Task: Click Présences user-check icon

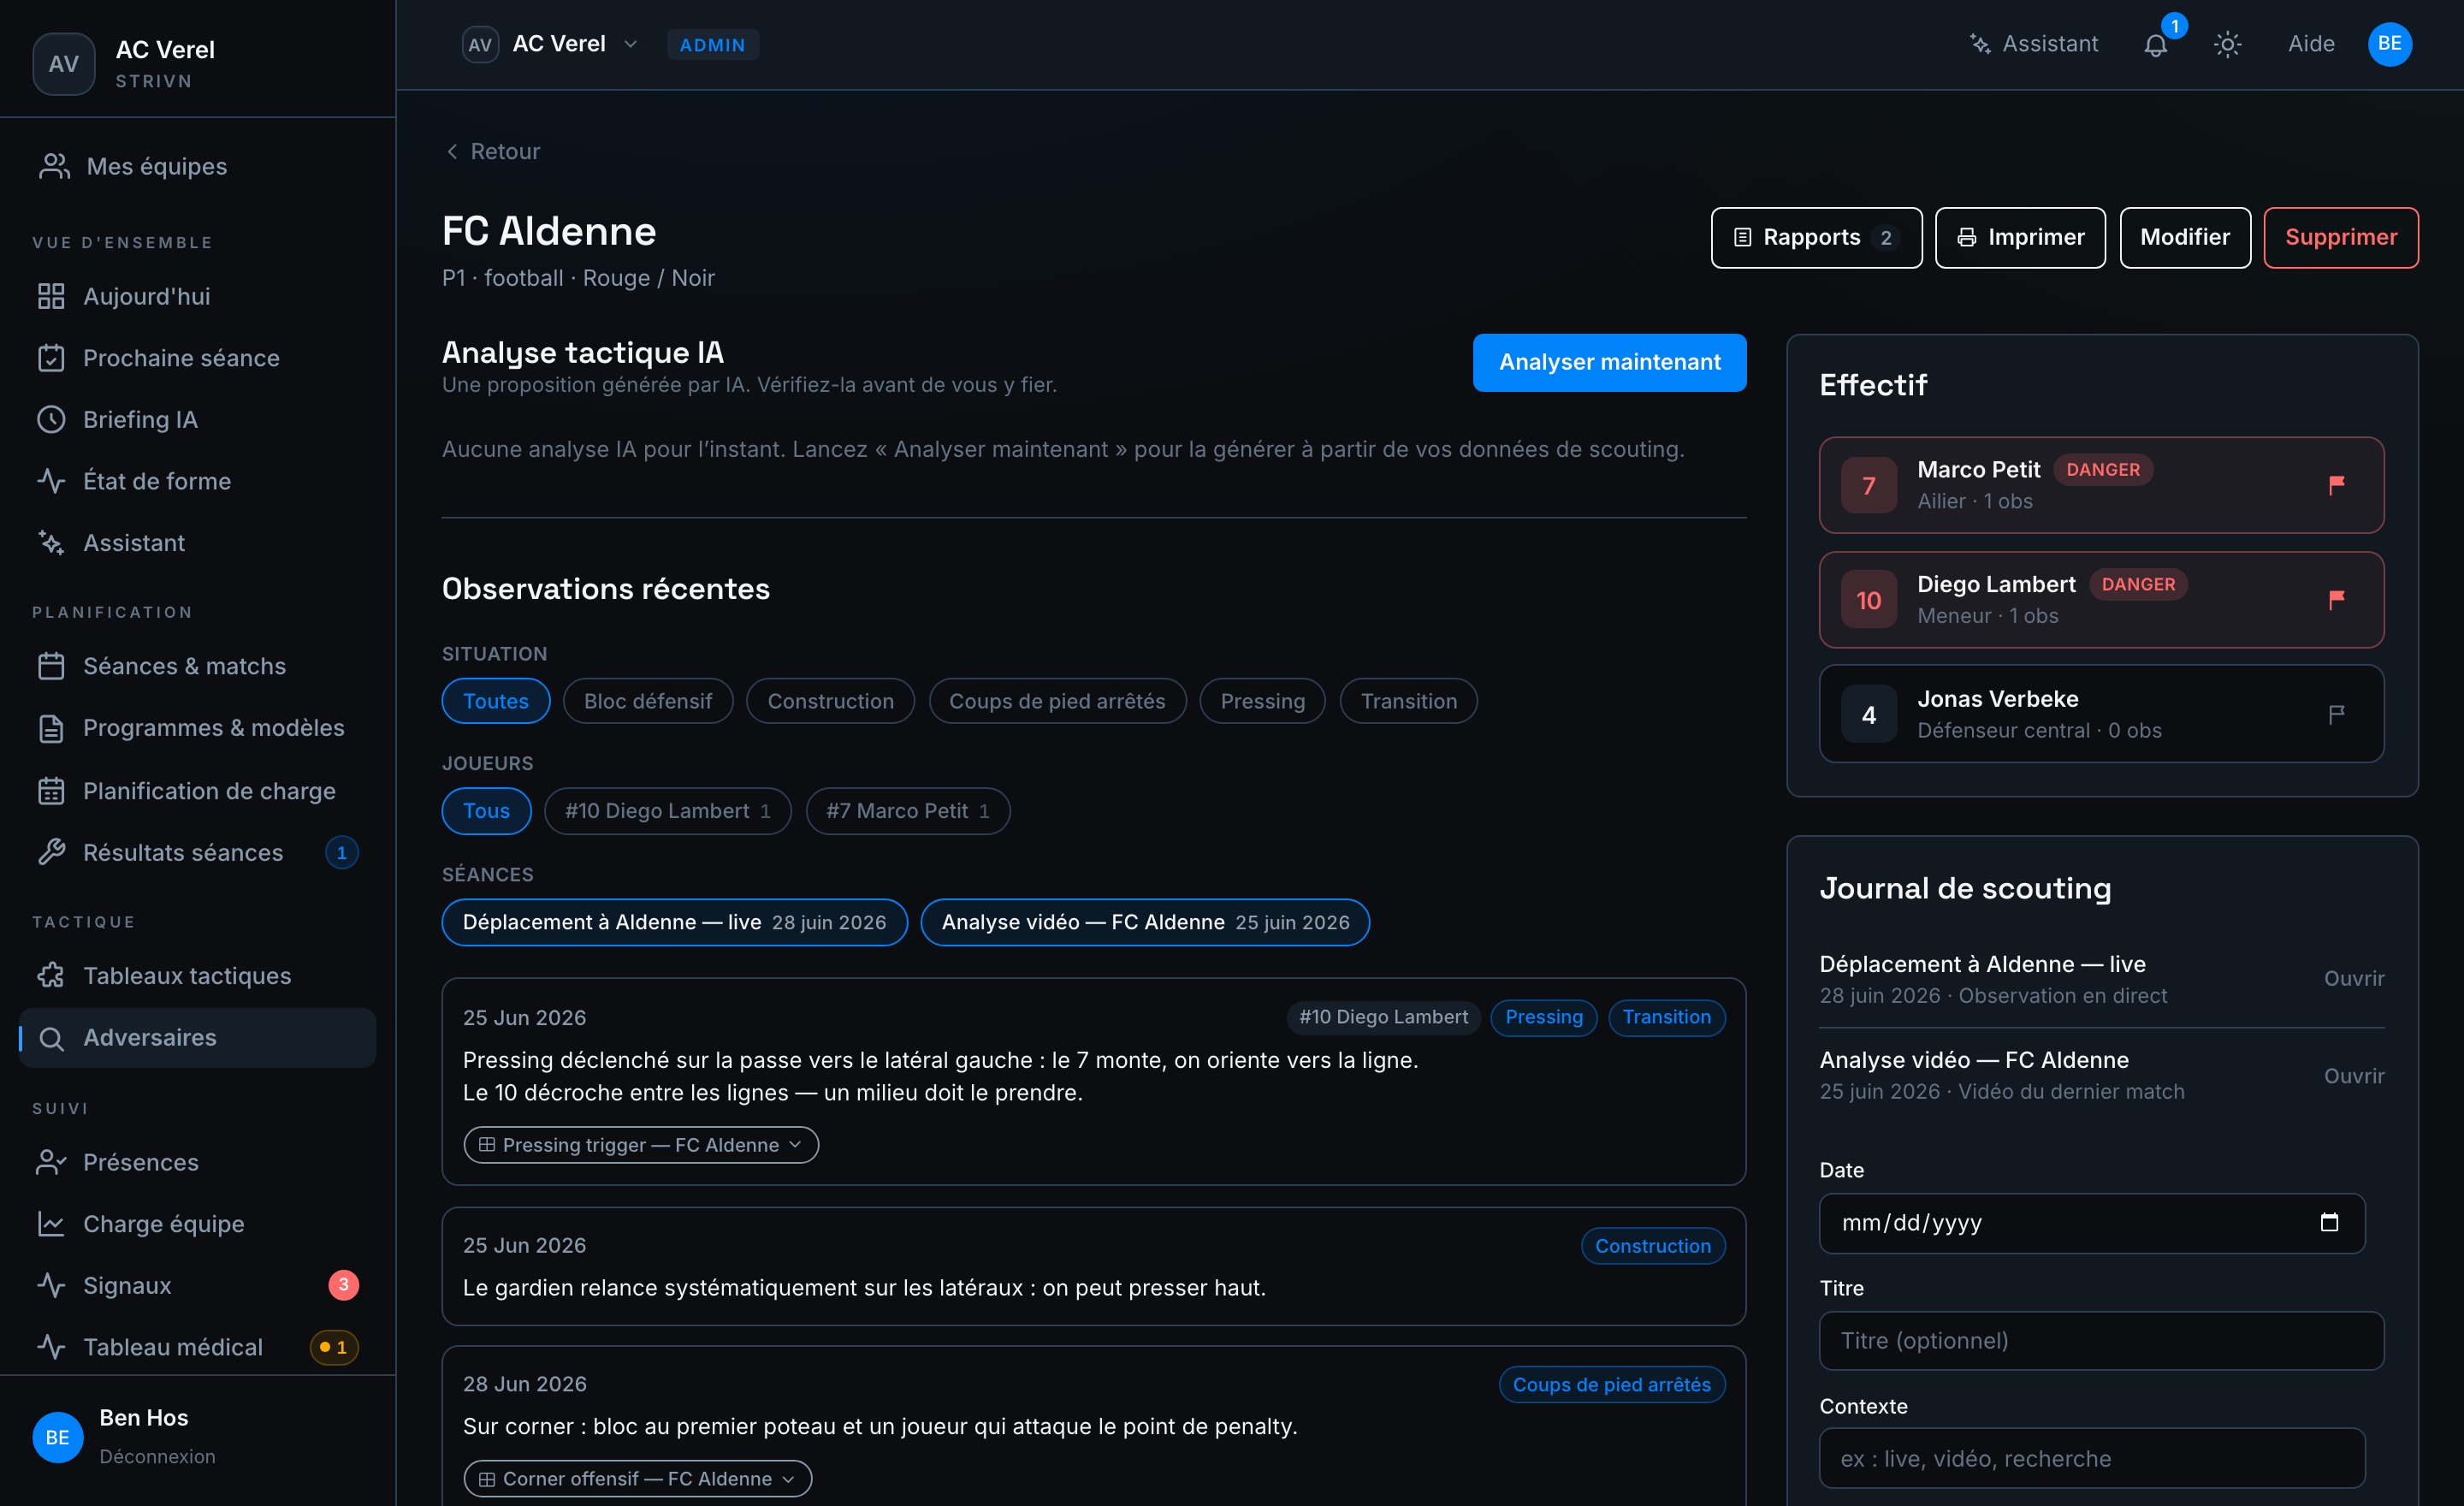Action: [x=51, y=1162]
